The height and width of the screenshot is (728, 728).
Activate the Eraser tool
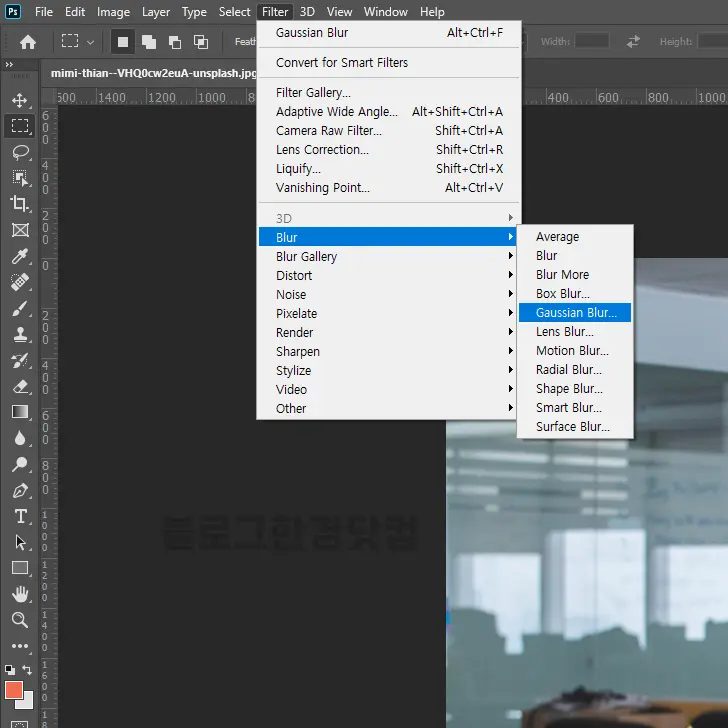[20, 386]
